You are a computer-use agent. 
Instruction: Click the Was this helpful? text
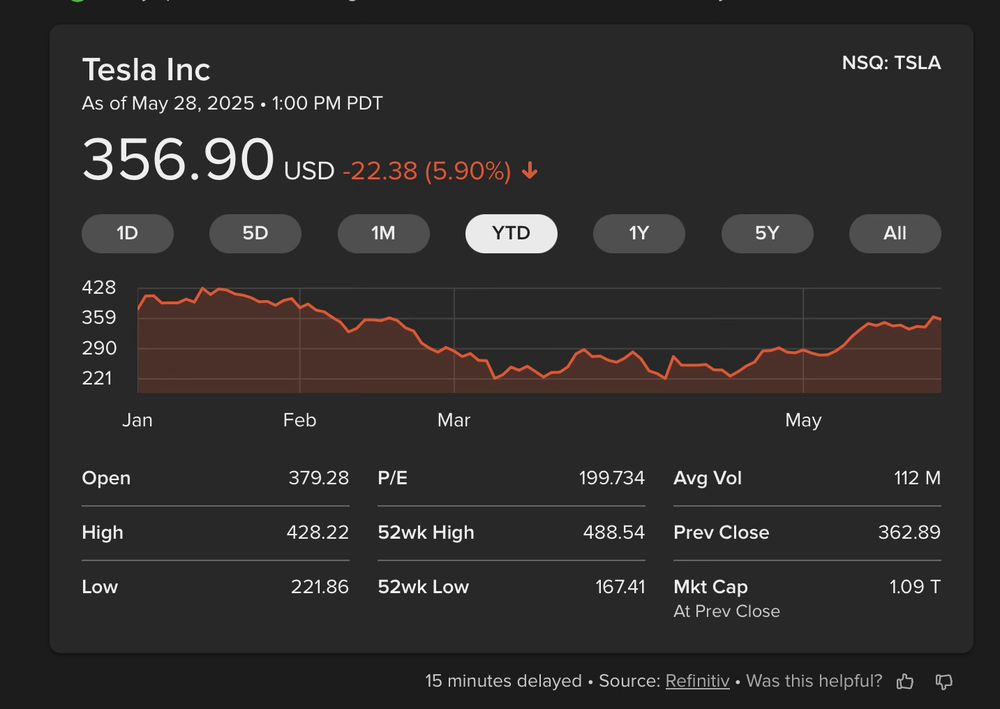pyautogui.click(x=814, y=681)
